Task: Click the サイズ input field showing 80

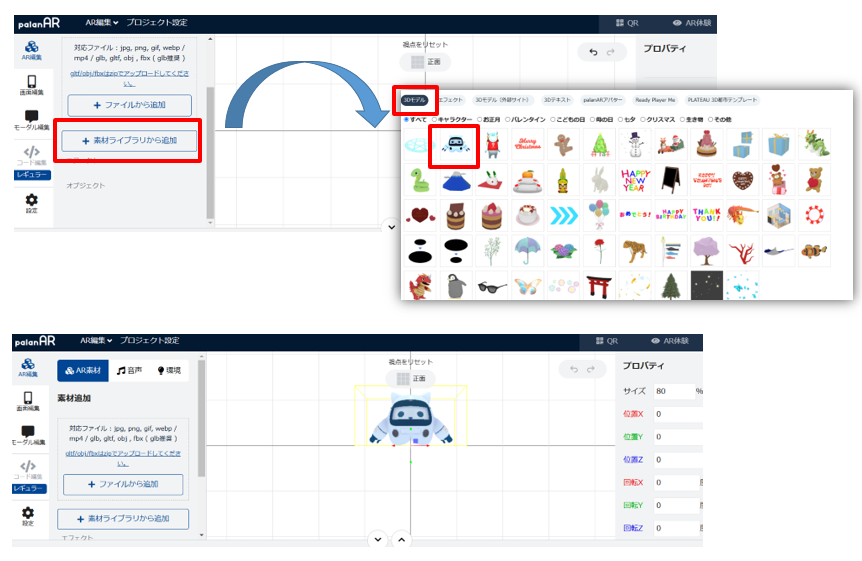Action: pyautogui.click(x=675, y=391)
